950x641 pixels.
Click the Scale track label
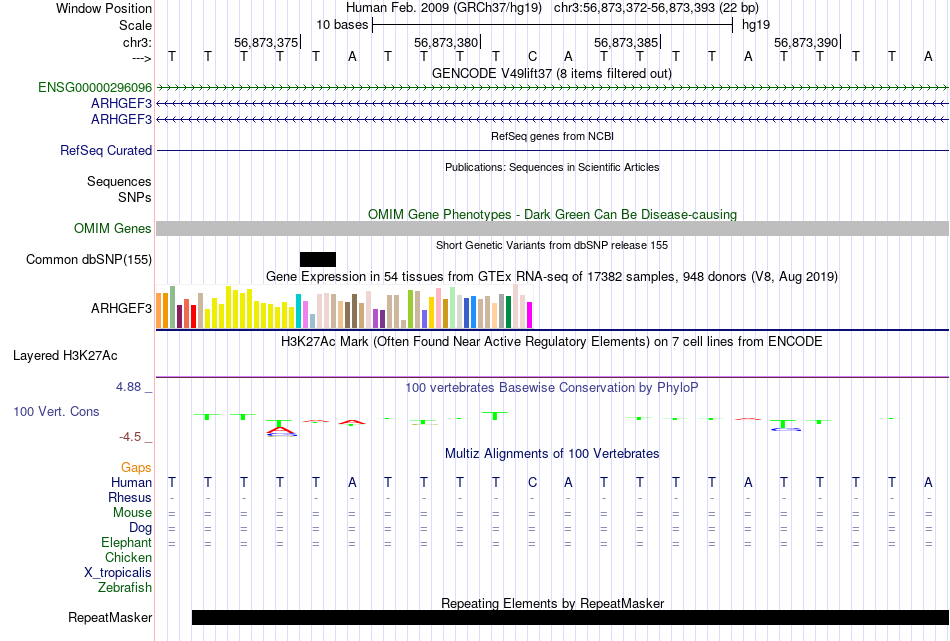135,25
